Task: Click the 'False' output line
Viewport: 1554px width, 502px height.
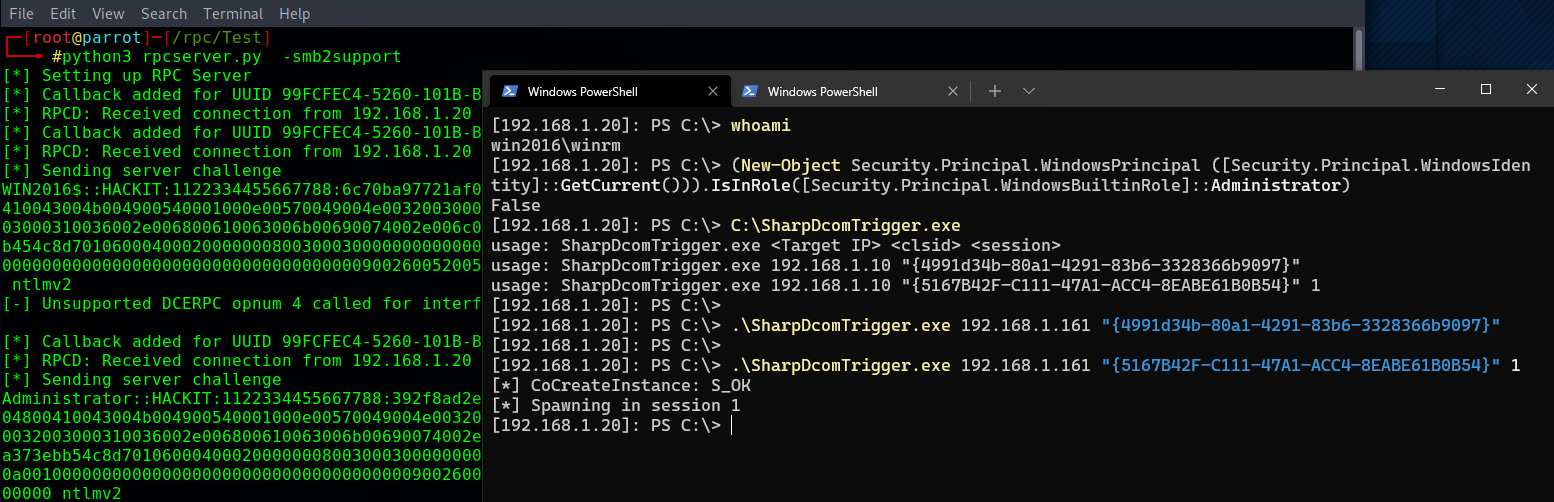Action: (515, 204)
